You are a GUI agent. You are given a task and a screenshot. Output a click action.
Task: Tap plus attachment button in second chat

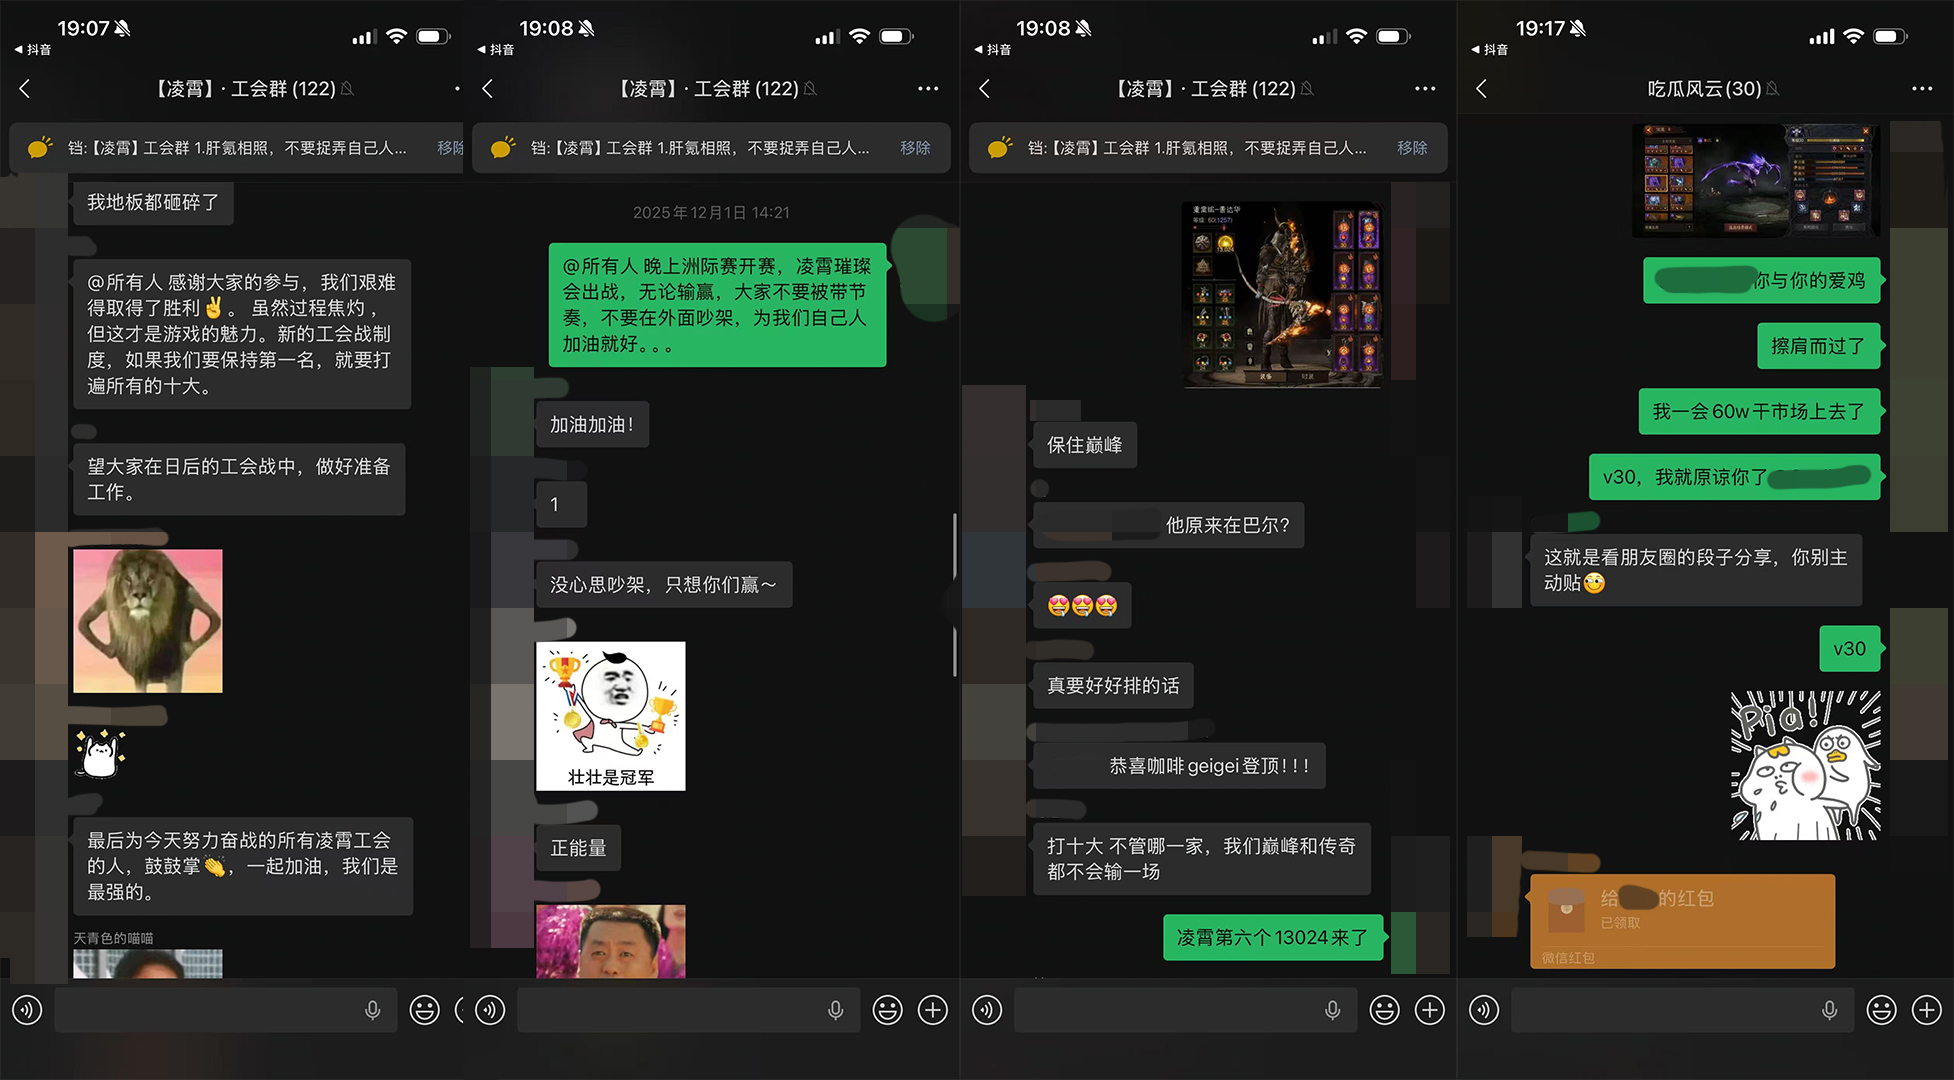(x=933, y=1011)
